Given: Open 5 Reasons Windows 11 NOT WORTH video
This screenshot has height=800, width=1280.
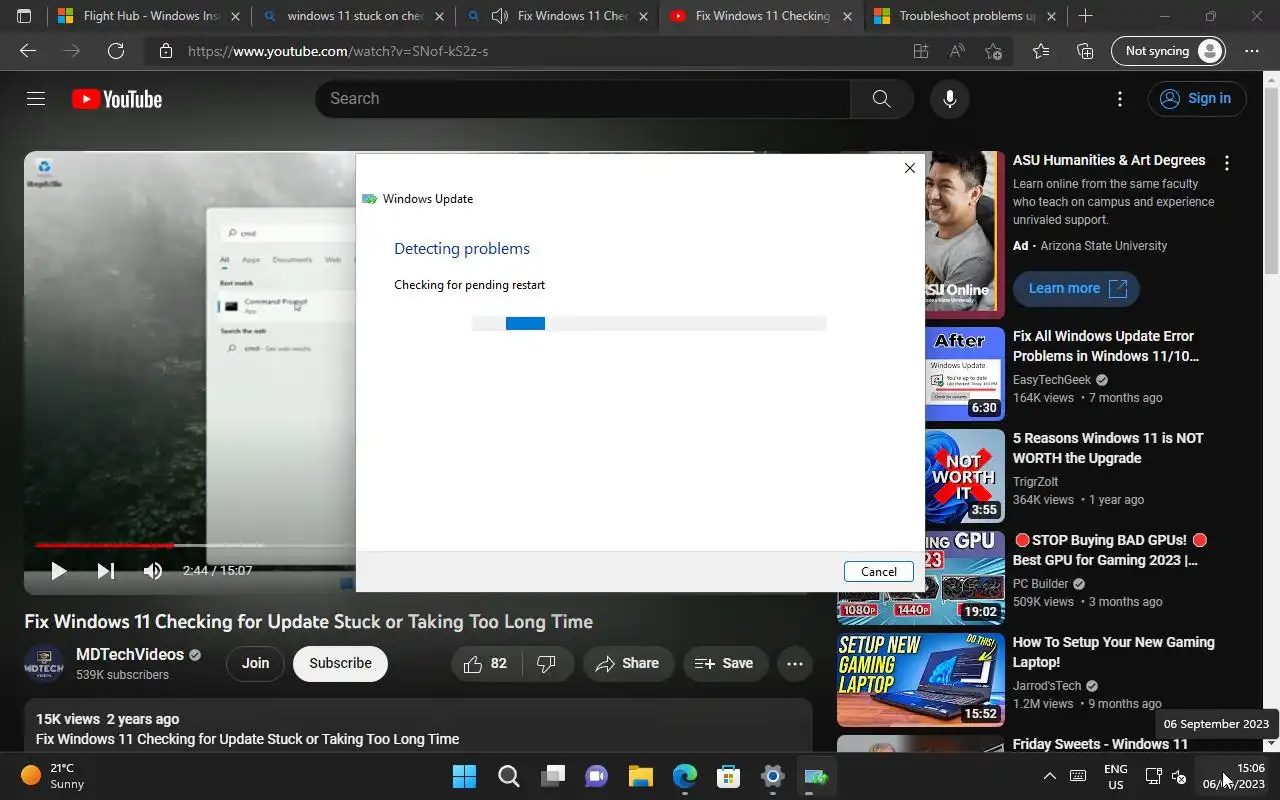Looking at the screenshot, I should tap(1108, 448).
